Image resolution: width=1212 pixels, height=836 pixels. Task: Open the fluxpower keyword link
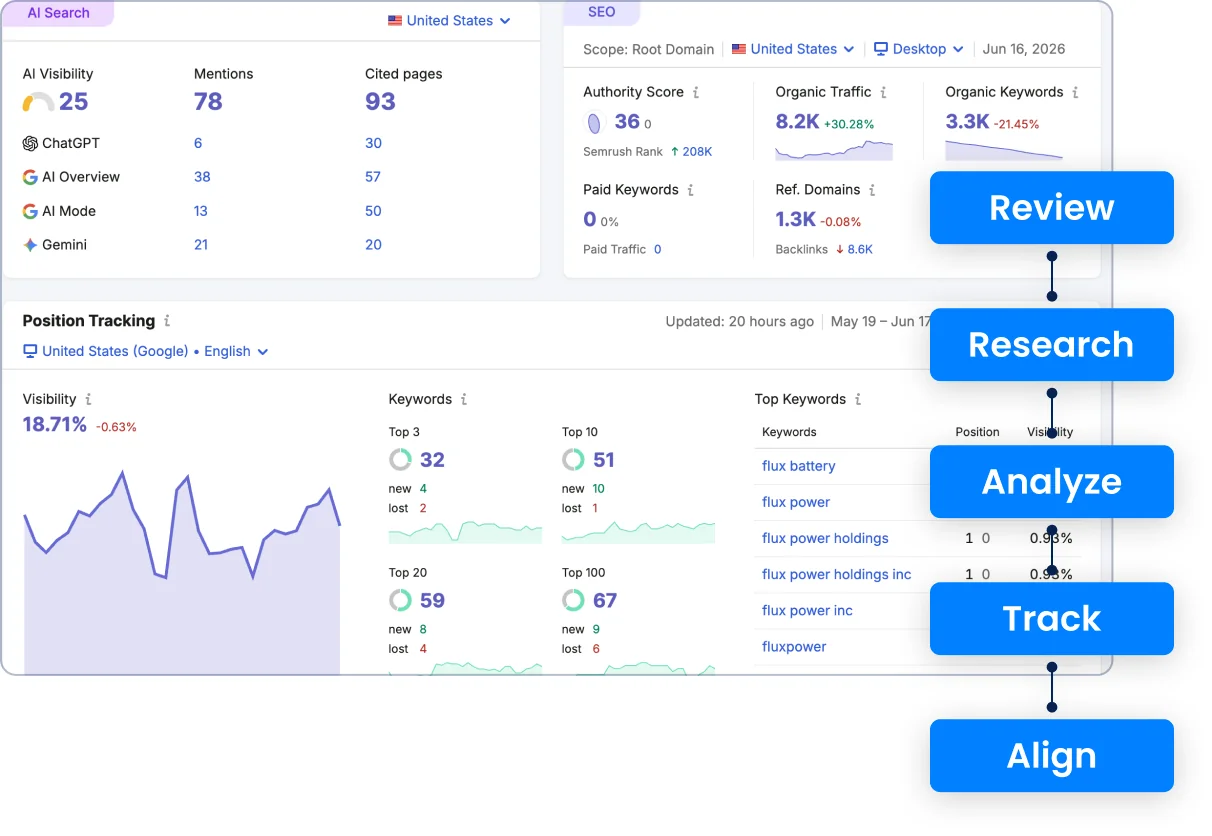(794, 647)
